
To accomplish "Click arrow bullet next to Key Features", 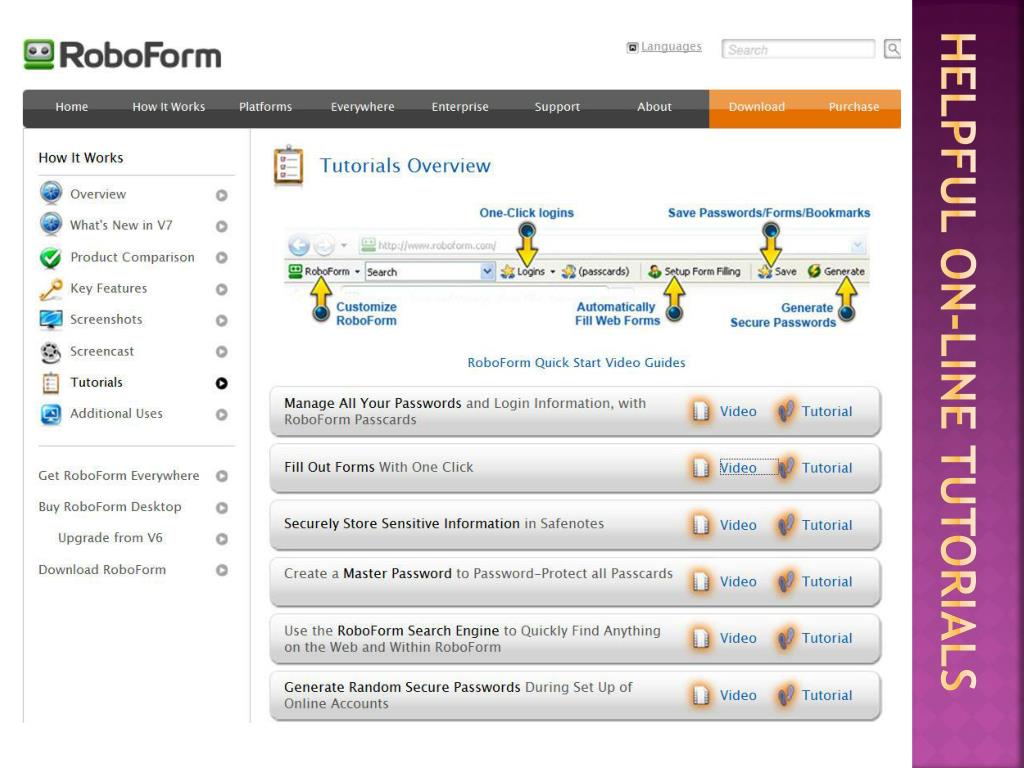I will pyautogui.click(x=221, y=289).
